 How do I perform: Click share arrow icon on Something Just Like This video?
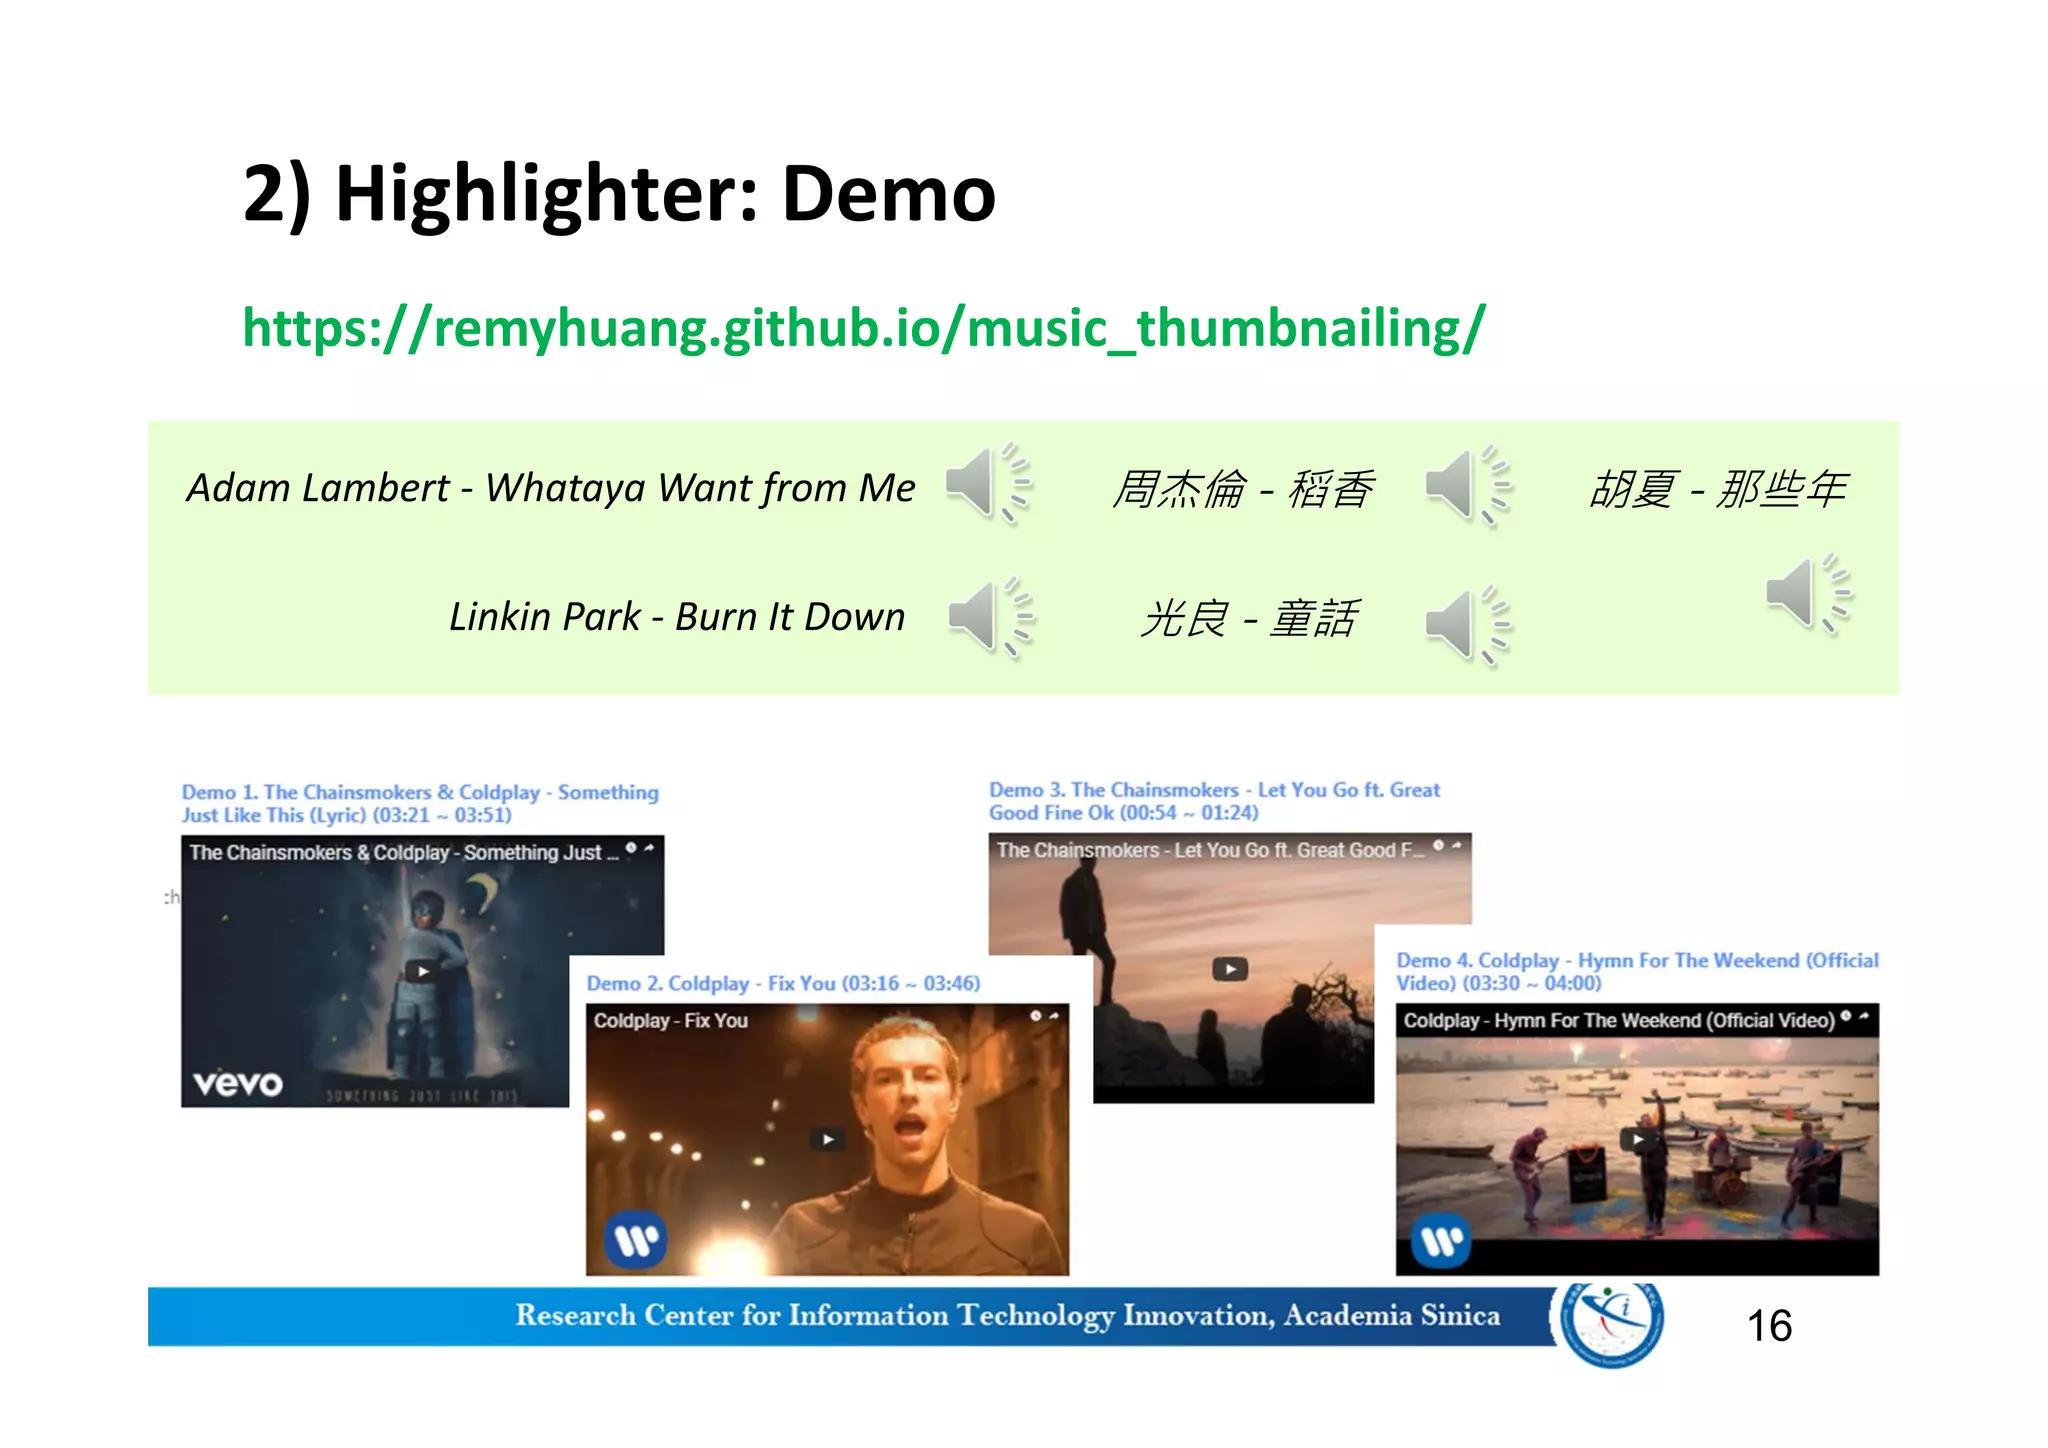(649, 848)
